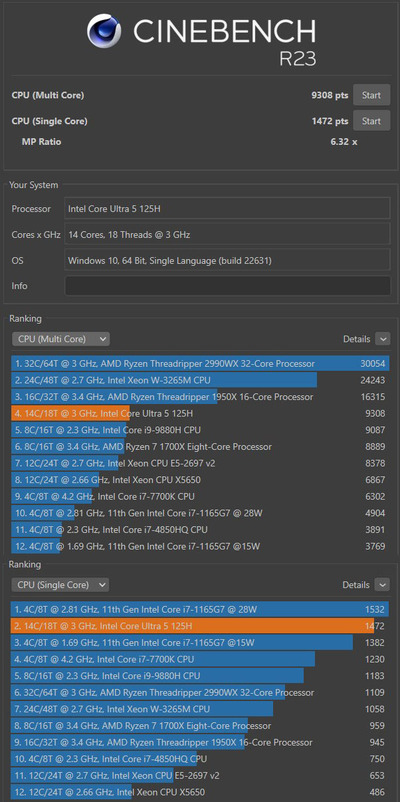Click inside the empty Info text field

coord(227,286)
